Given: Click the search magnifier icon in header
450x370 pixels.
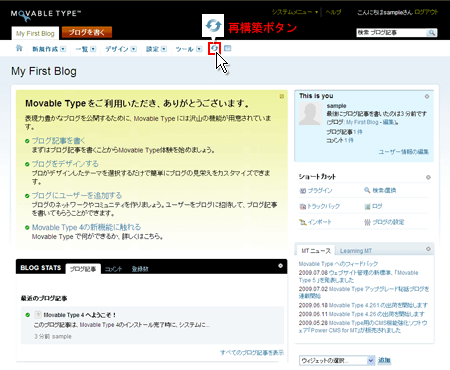Looking at the screenshot, I should (431, 32).
